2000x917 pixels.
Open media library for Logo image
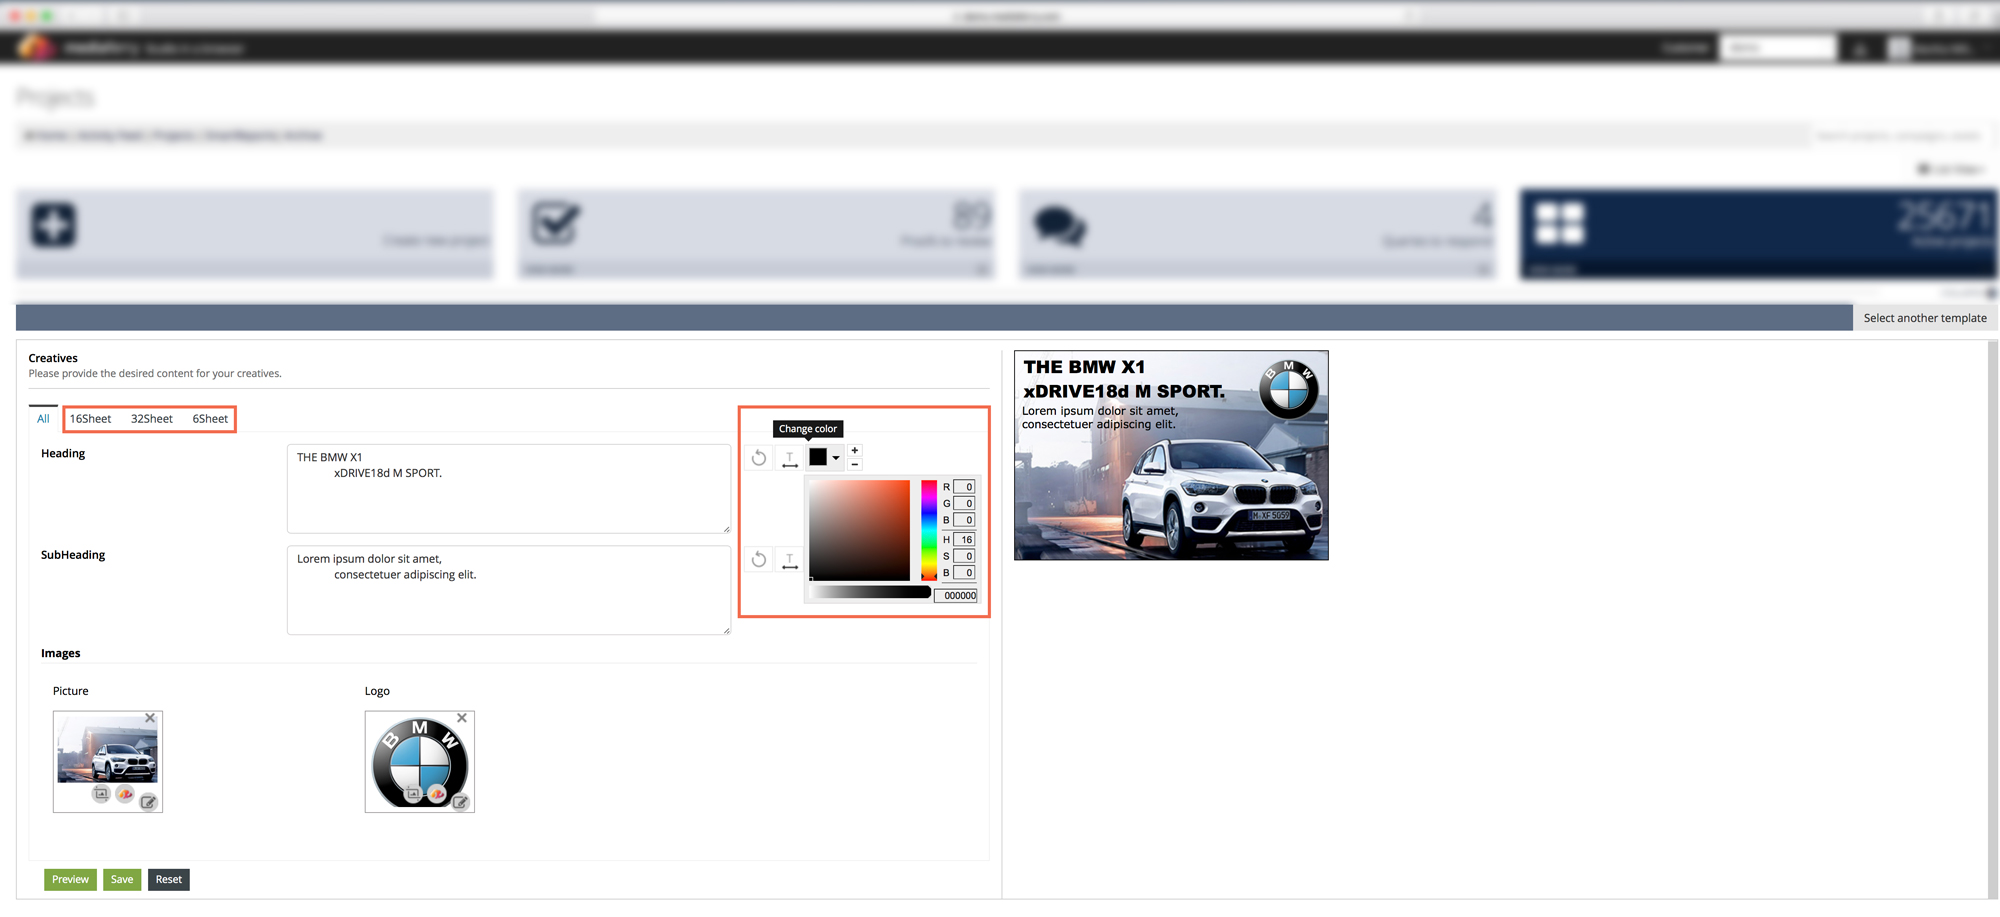point(437,794)
